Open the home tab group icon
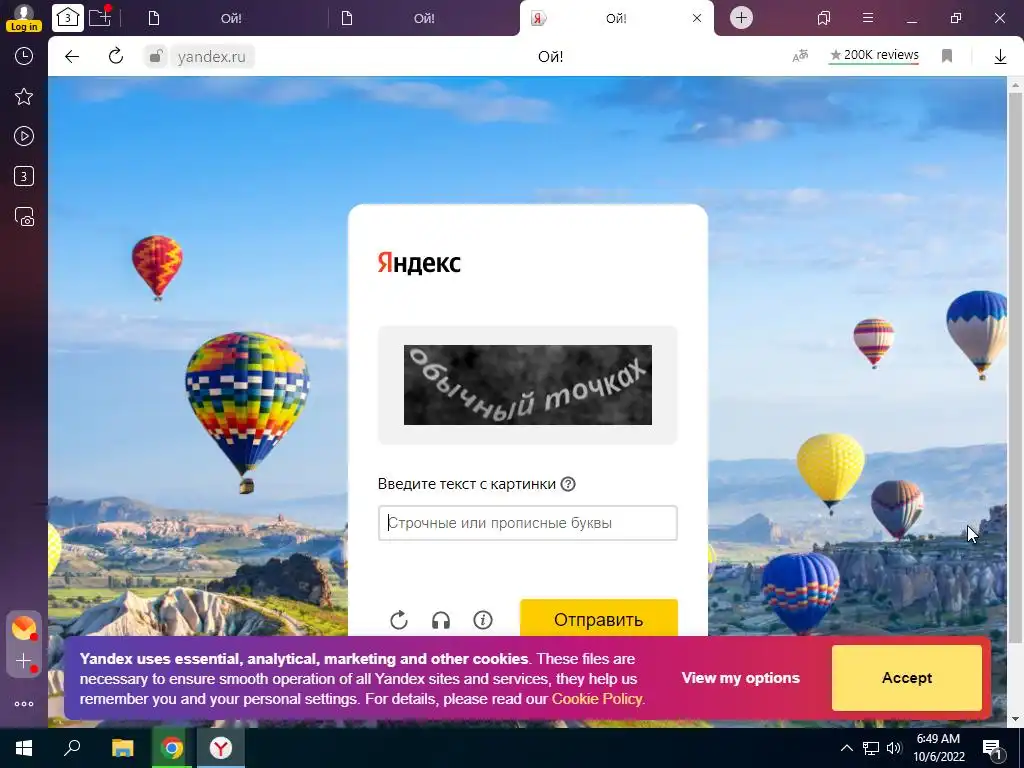 [x=68, y=18]
